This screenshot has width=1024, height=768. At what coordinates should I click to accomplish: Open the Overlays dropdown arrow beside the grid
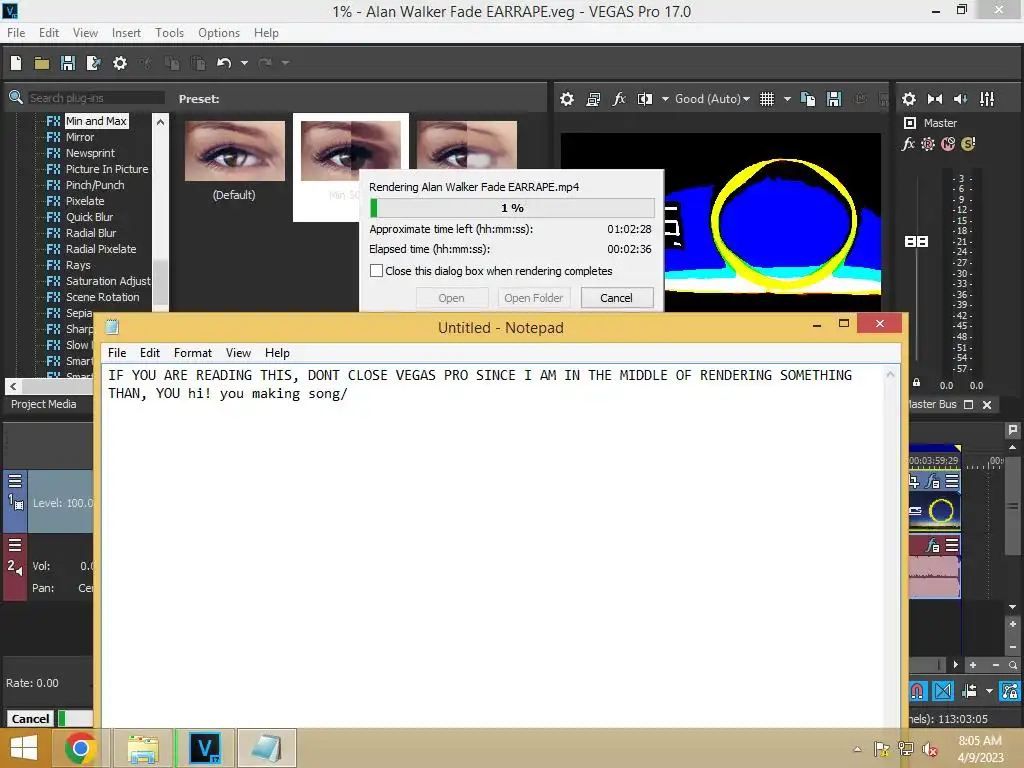787,99
